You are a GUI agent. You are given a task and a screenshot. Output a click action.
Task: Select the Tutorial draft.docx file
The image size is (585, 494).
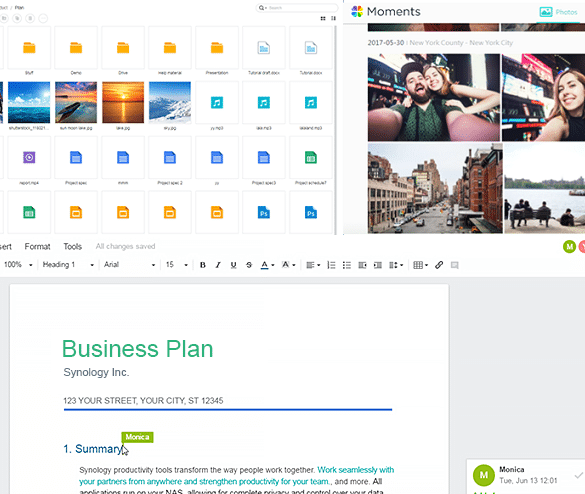coord(264,48)
